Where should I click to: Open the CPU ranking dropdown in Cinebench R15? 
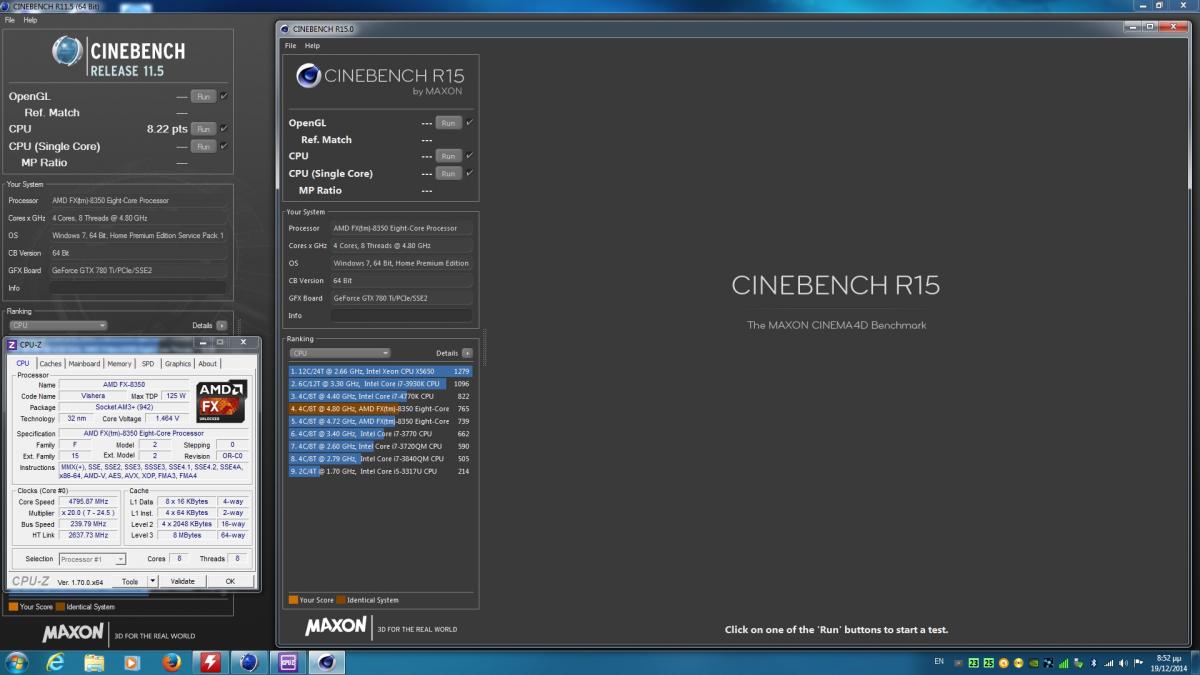click(x=340, y=353)
